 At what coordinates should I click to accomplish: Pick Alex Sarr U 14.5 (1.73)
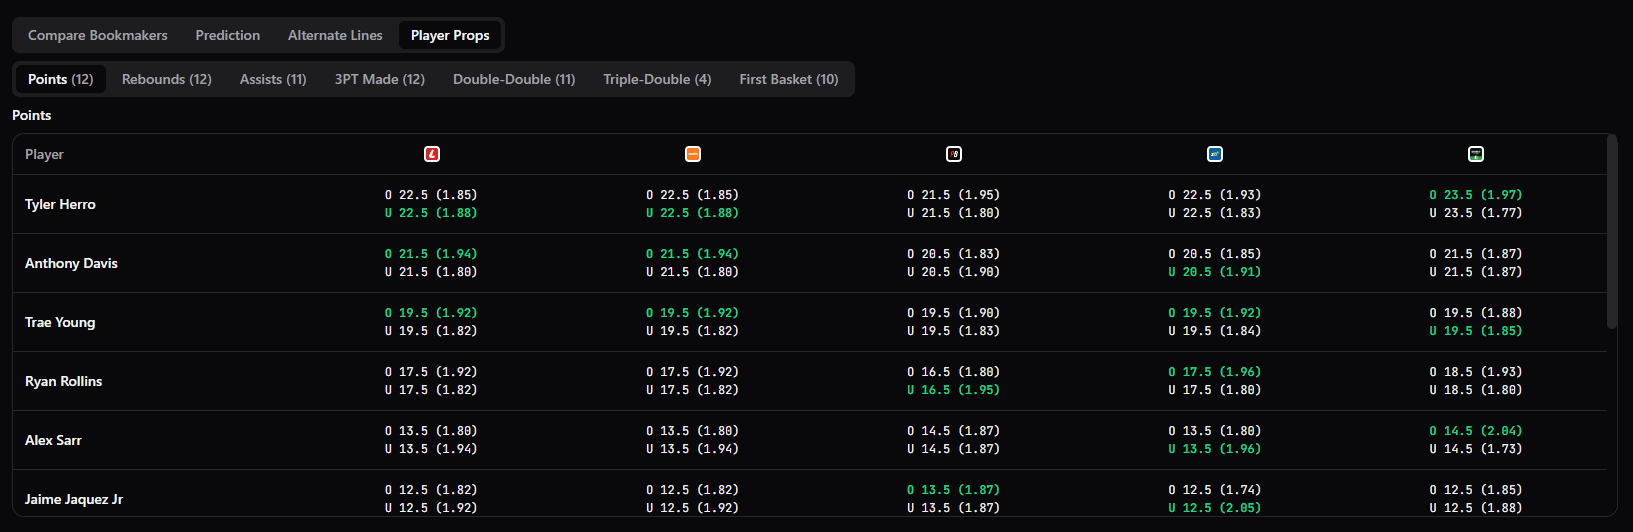[1476, 449]
